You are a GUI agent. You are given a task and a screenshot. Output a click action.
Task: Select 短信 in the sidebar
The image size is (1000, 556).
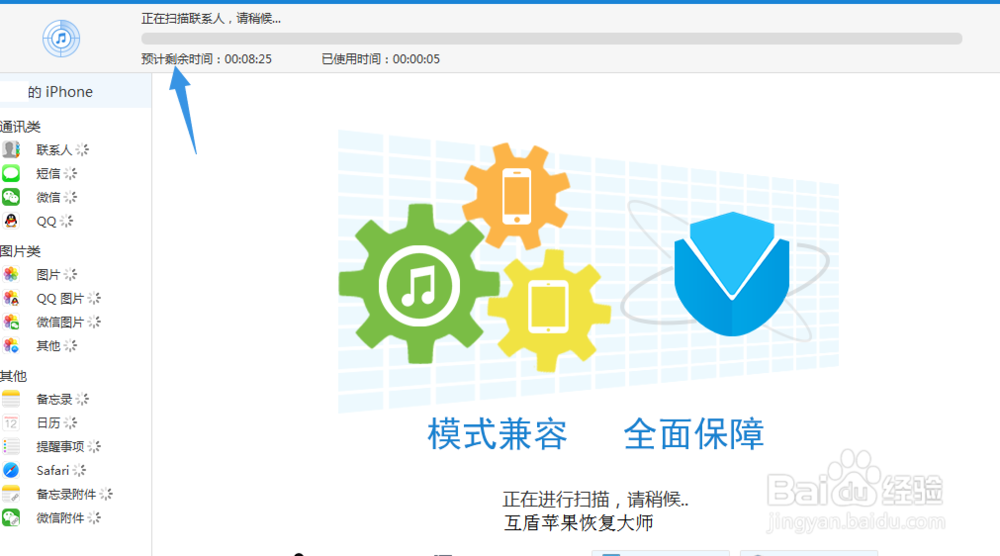pyautogui.click(x=48, y=173)
